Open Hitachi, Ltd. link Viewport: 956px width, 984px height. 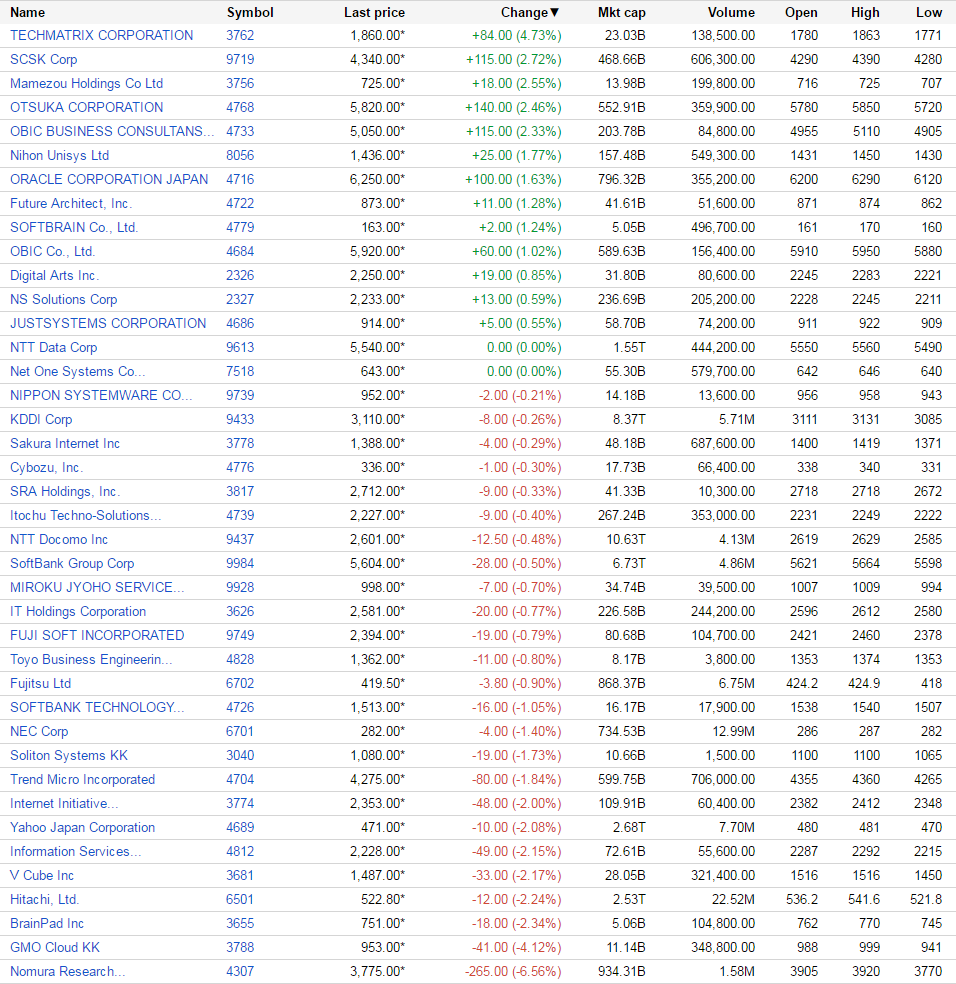click(x=45, y=899)
